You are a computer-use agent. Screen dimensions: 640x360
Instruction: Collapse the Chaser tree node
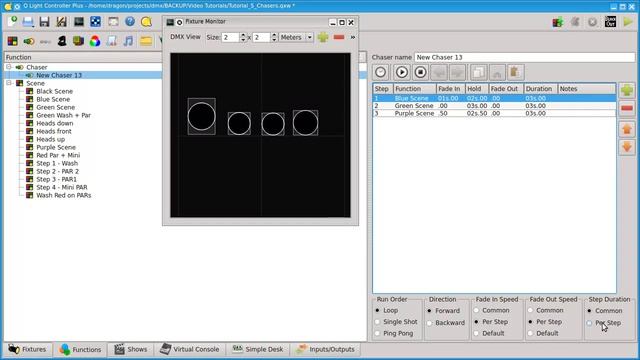pos(9,67)
